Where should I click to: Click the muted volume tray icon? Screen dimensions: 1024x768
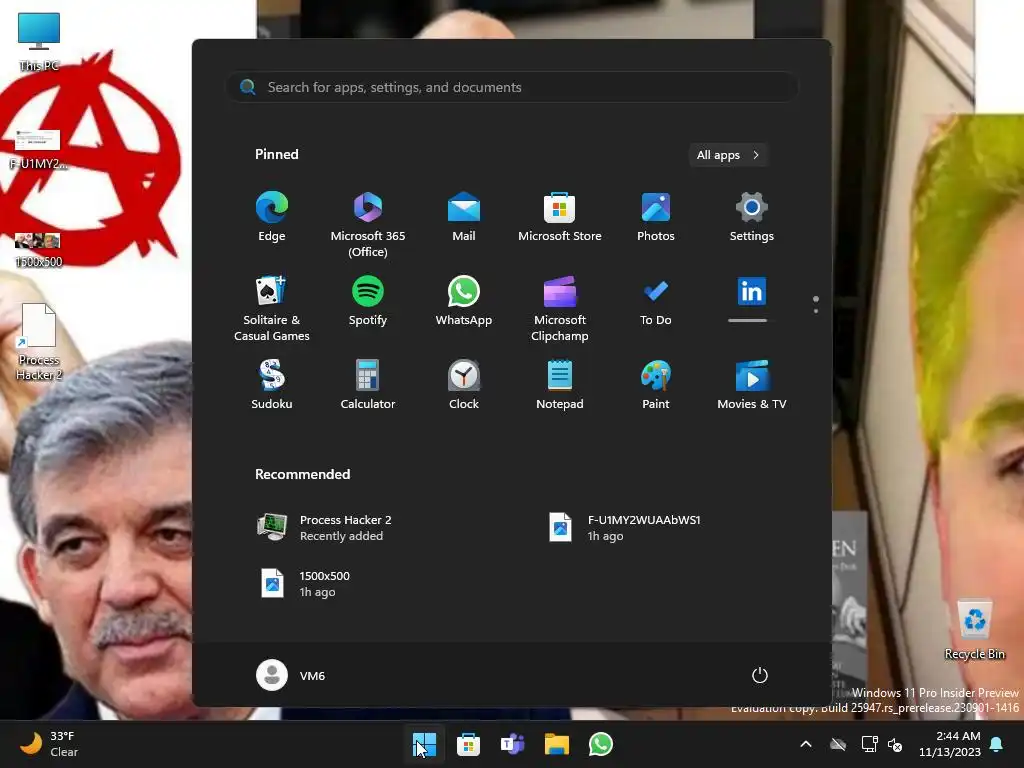pyautogui.click(x=895, y=744)
